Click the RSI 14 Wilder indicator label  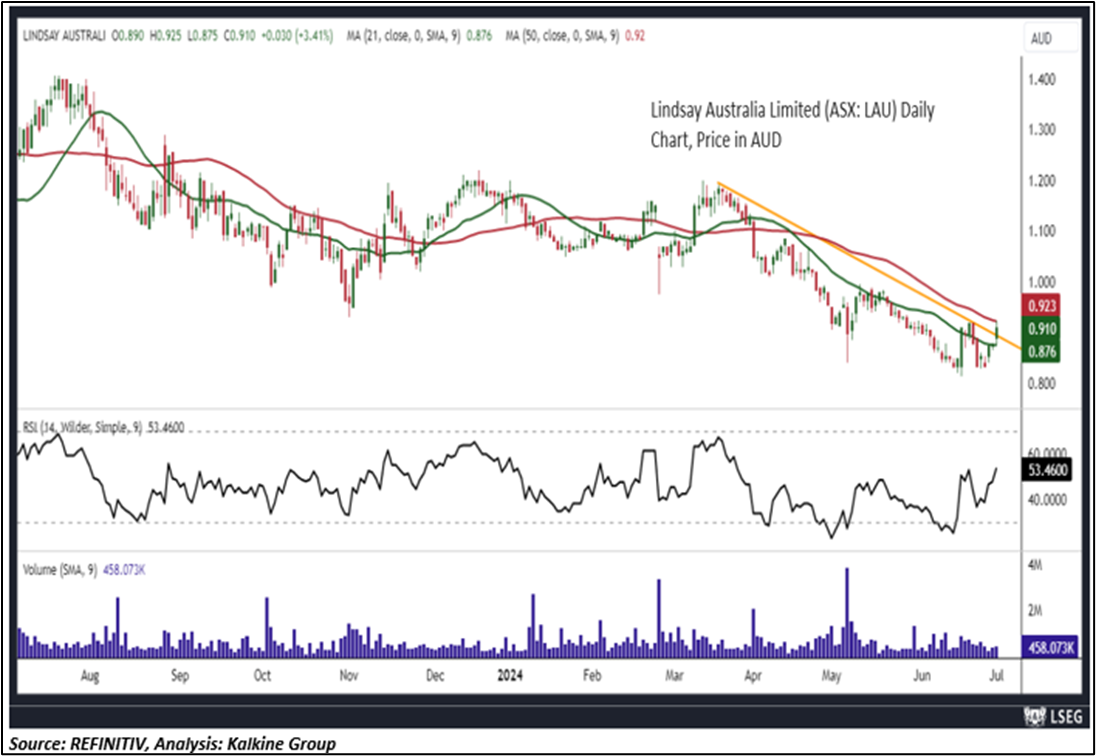pyautogui.click(x=103, y=428)
